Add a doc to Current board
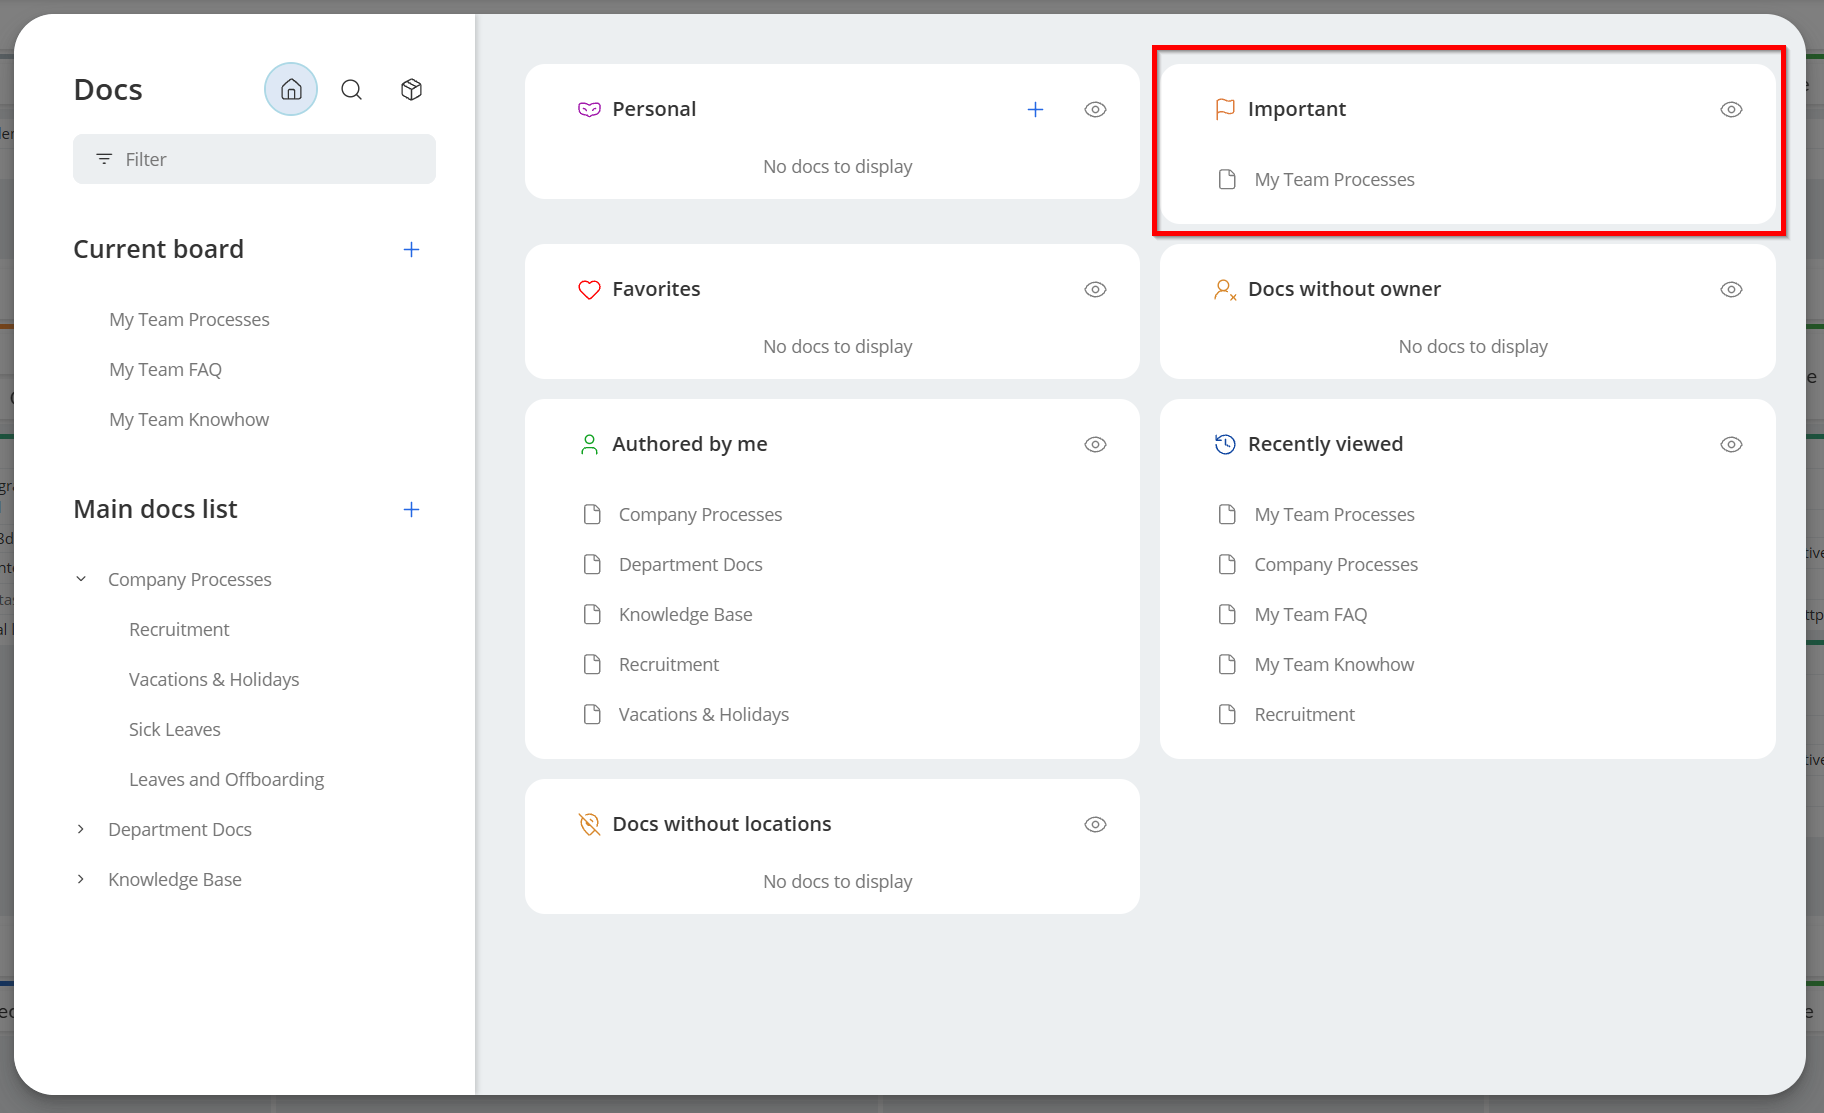Screen dimensions: 1824x1113 click(411, 250)
